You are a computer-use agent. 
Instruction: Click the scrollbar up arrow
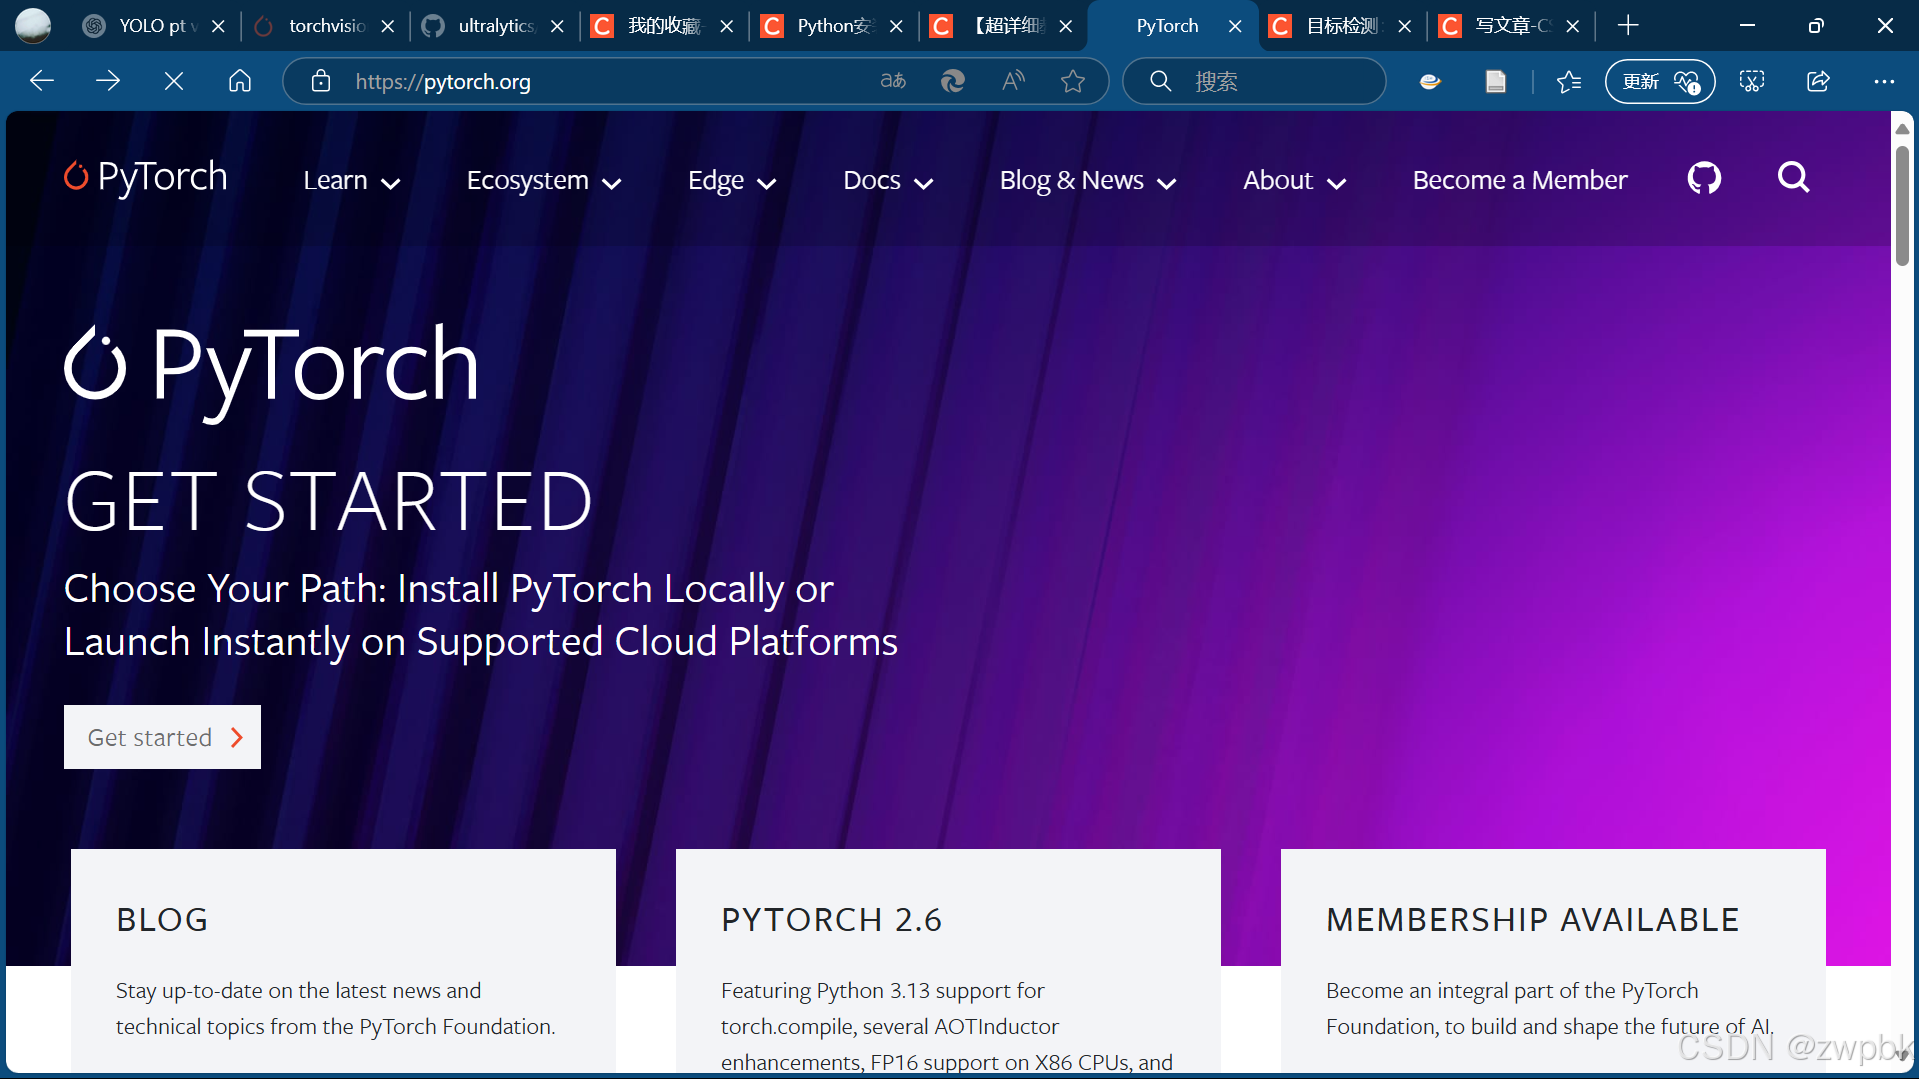[x=1902, y=129]
